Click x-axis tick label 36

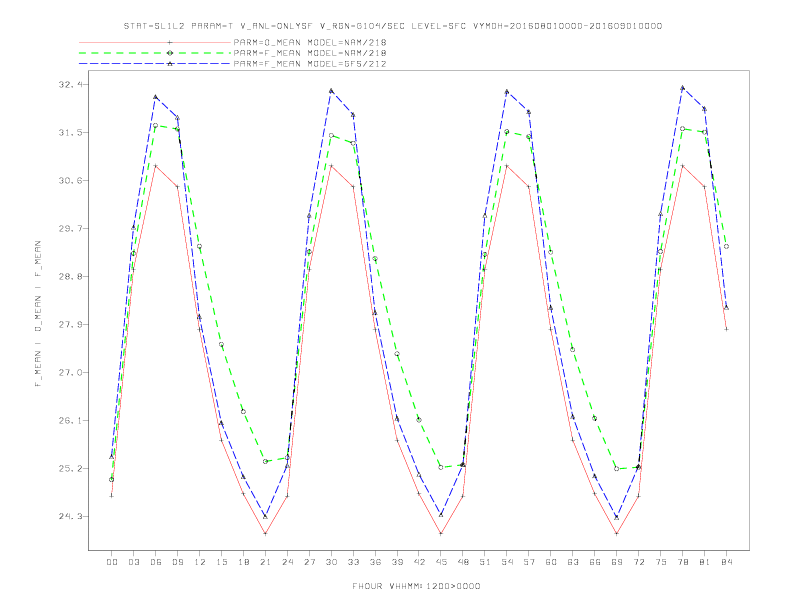(x=375, y=562)
